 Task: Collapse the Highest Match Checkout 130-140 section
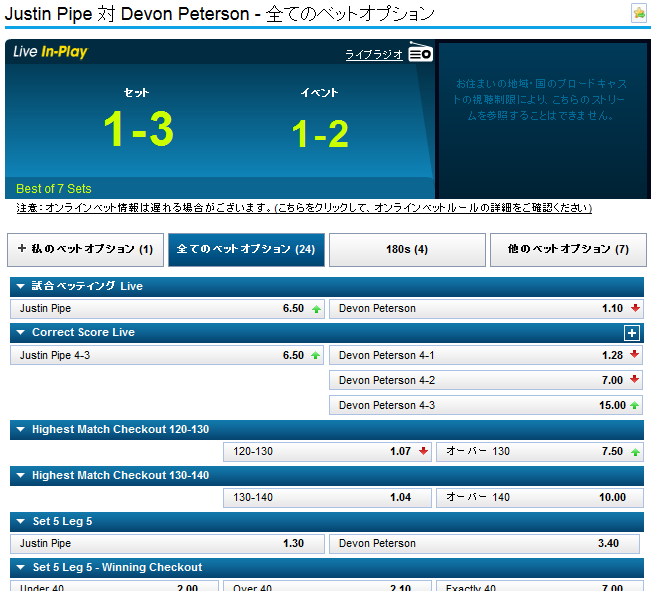pyautogui.click(x=20, y=475)
